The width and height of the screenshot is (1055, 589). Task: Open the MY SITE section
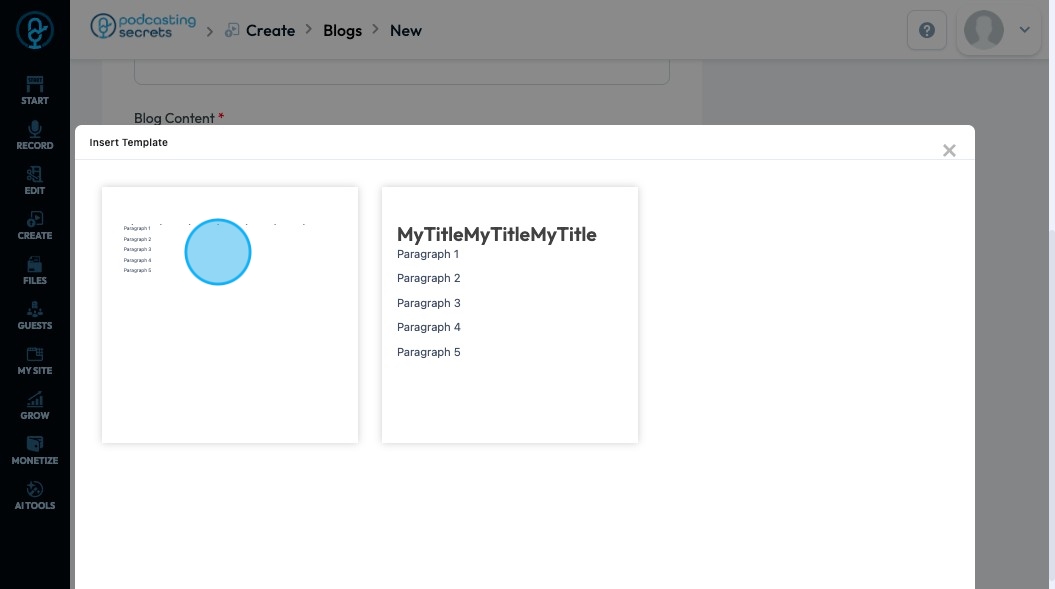(x=35, y=359)
